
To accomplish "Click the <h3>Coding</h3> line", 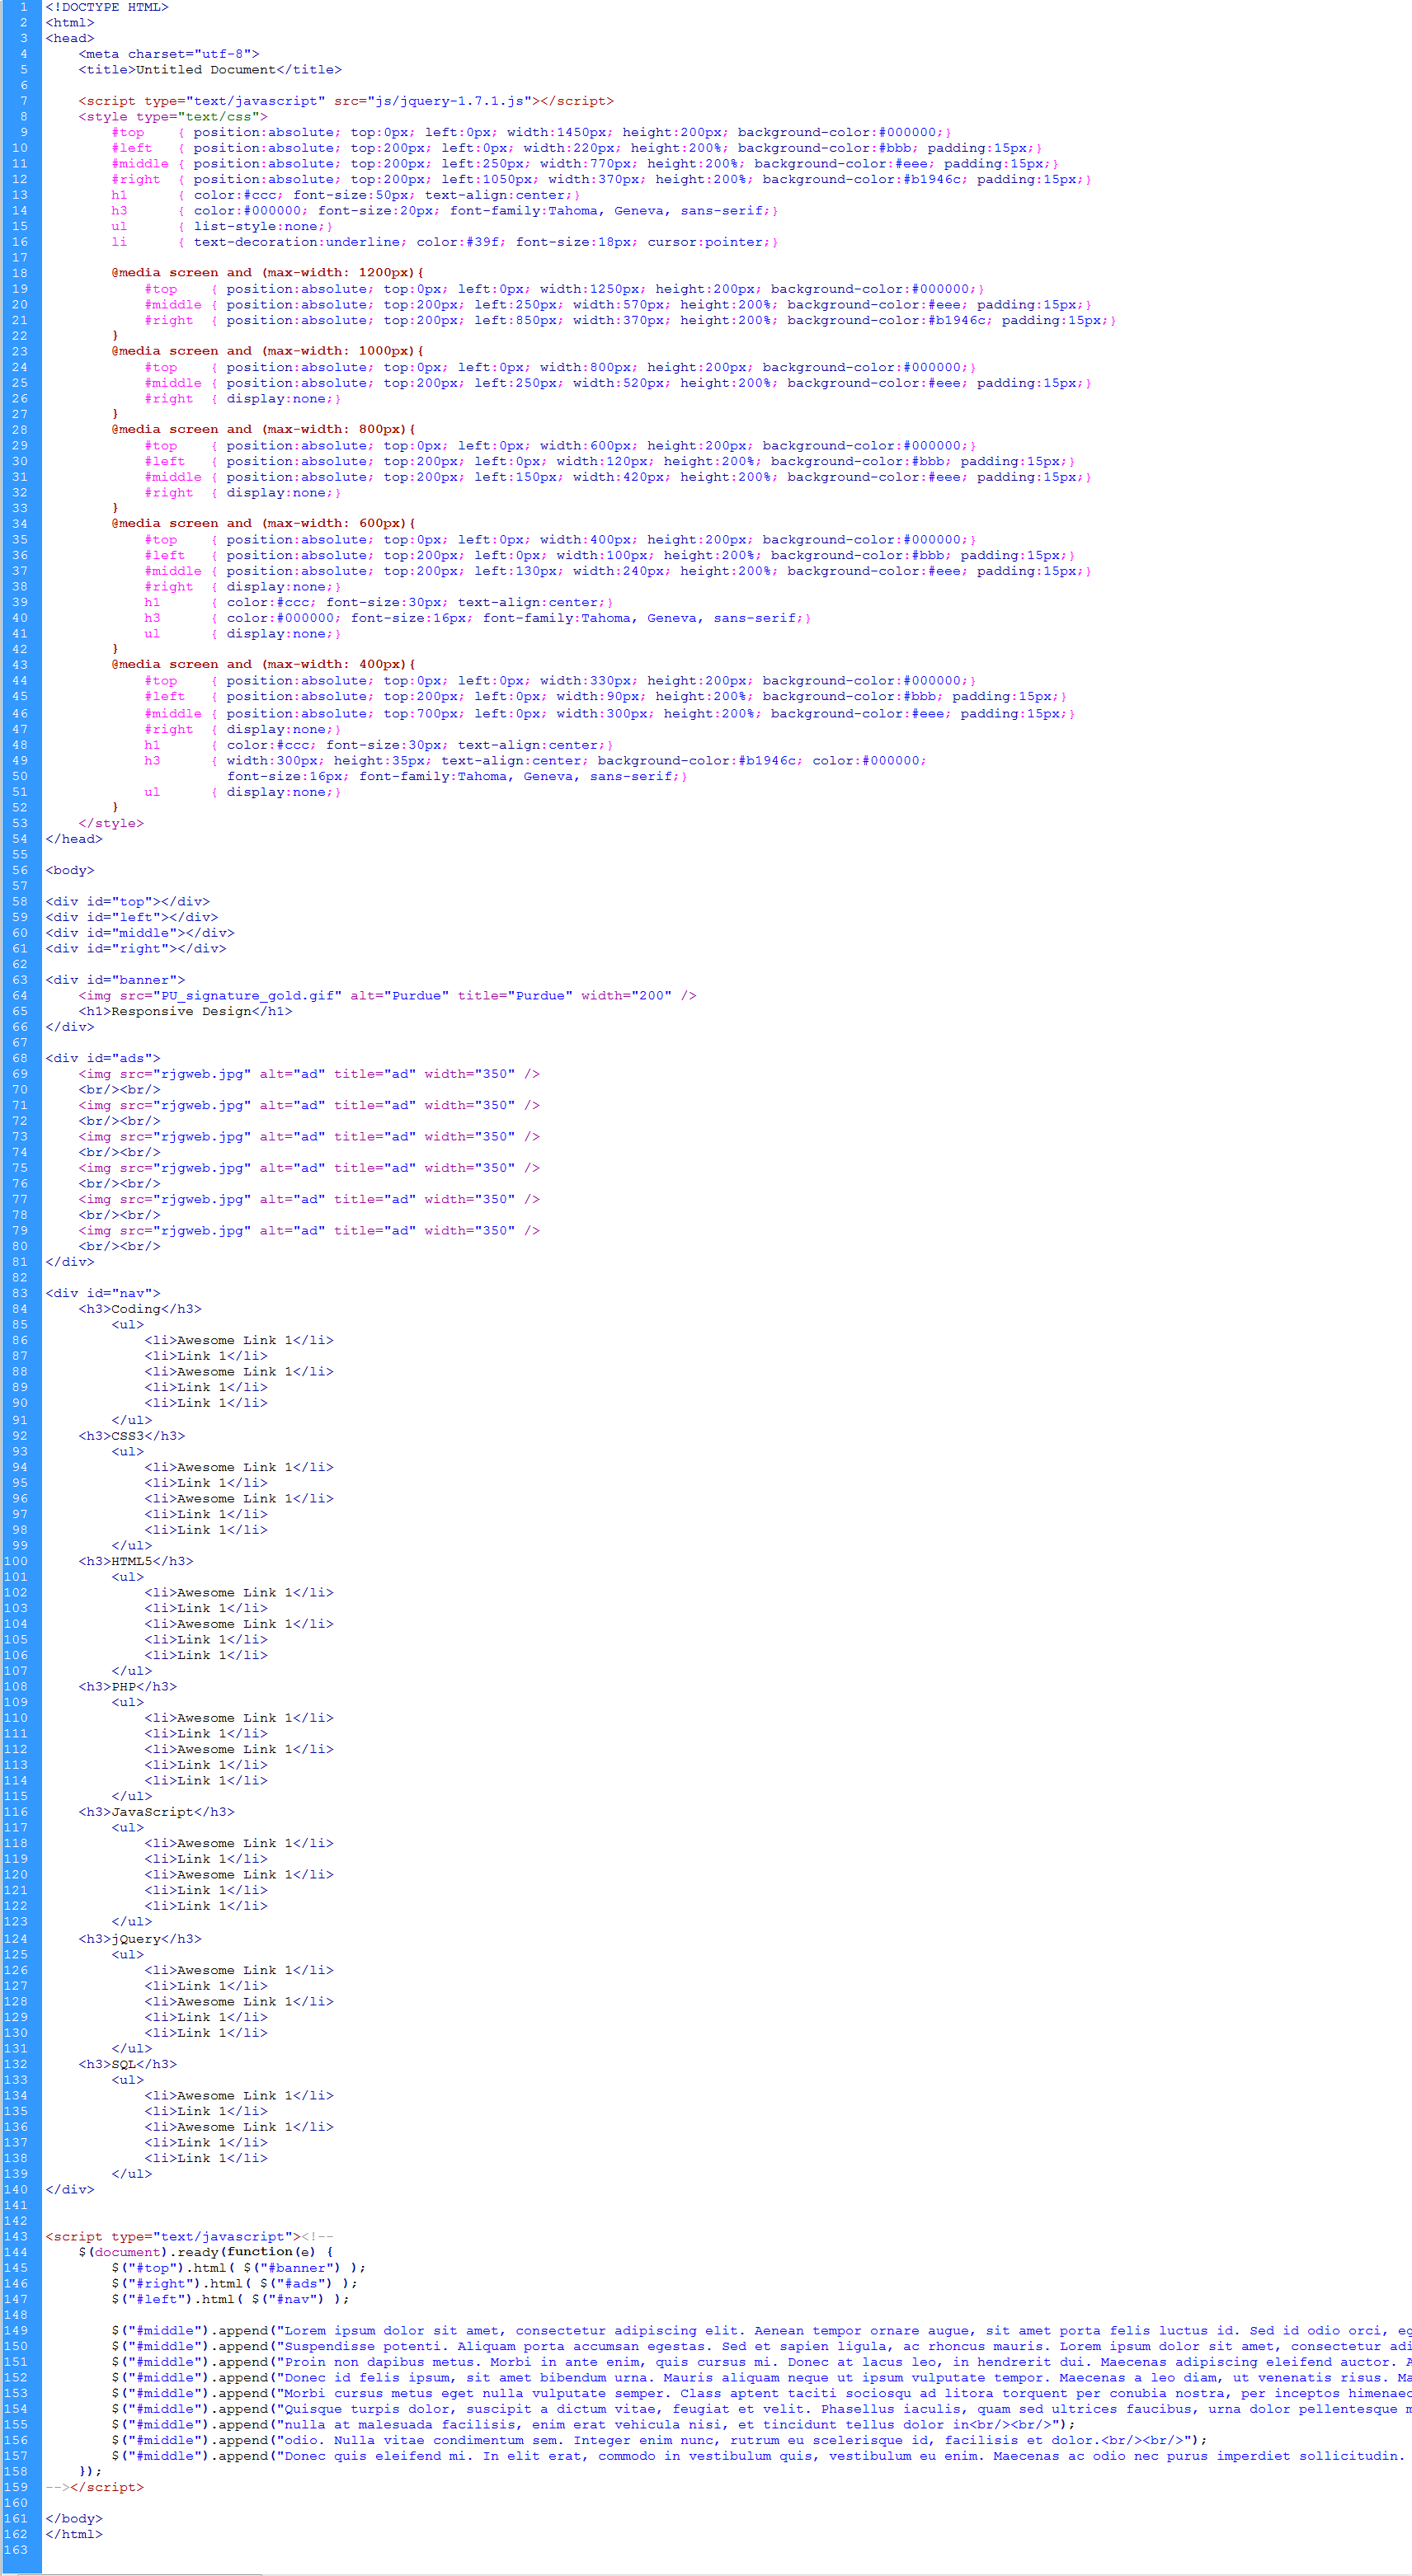I will point(140,1309).
